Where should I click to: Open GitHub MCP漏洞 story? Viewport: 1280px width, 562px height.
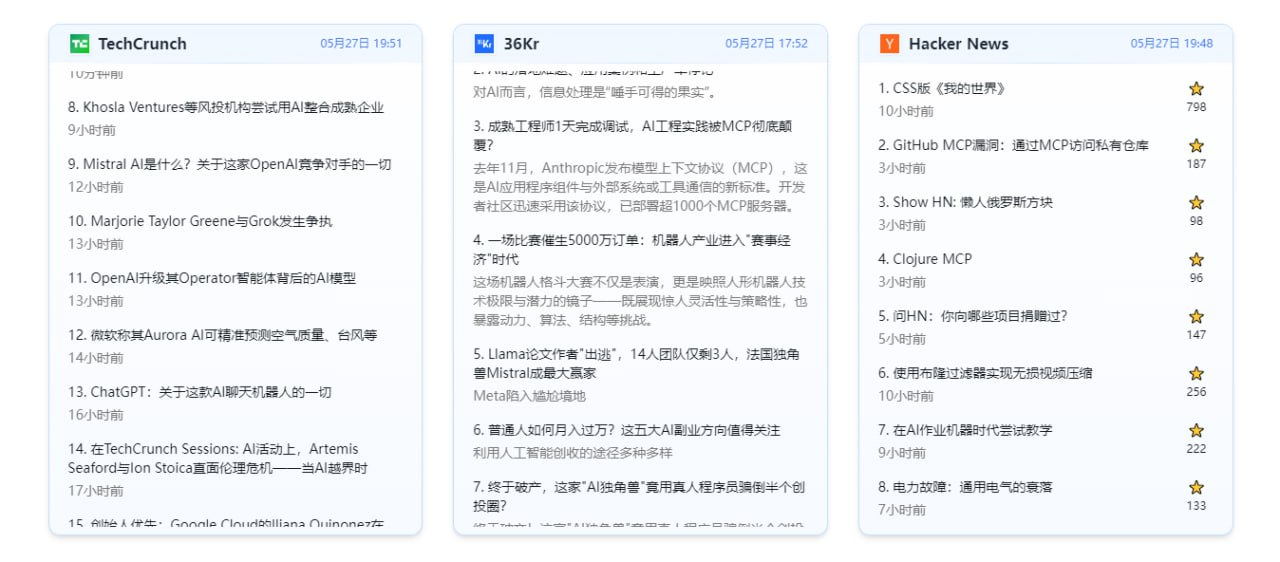tap(1013, 145)
